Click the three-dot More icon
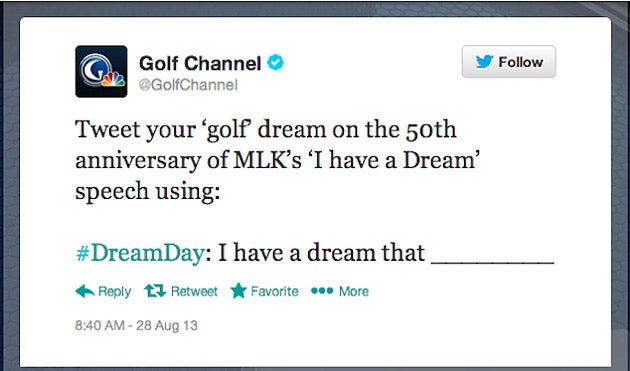Screen dimensions: 630x371 [322, 290]
